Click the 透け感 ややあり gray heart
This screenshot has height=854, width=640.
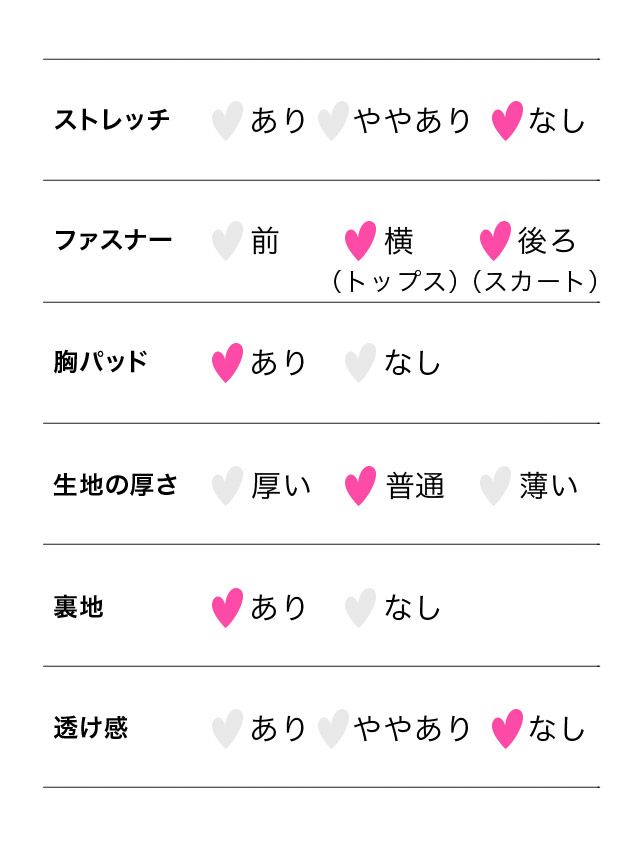pos(333,729)
